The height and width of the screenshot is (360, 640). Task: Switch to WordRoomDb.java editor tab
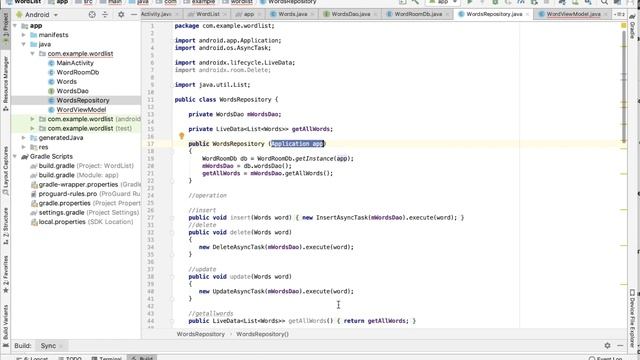(418, 14)
